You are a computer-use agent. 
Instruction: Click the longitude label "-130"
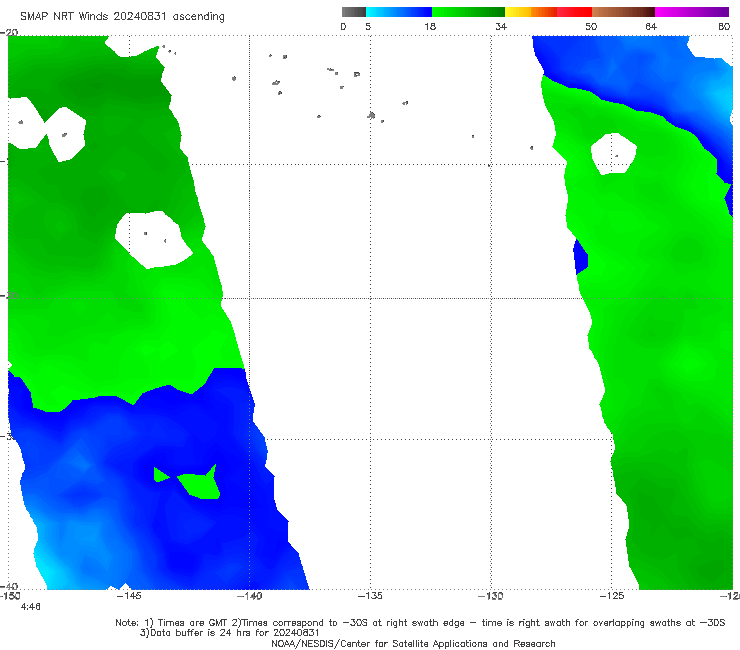(x=491, y=596)
